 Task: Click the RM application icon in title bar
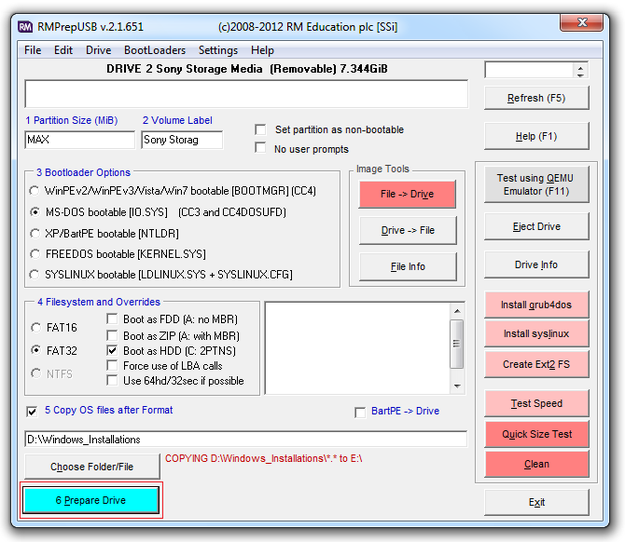(x=25, y=27)
